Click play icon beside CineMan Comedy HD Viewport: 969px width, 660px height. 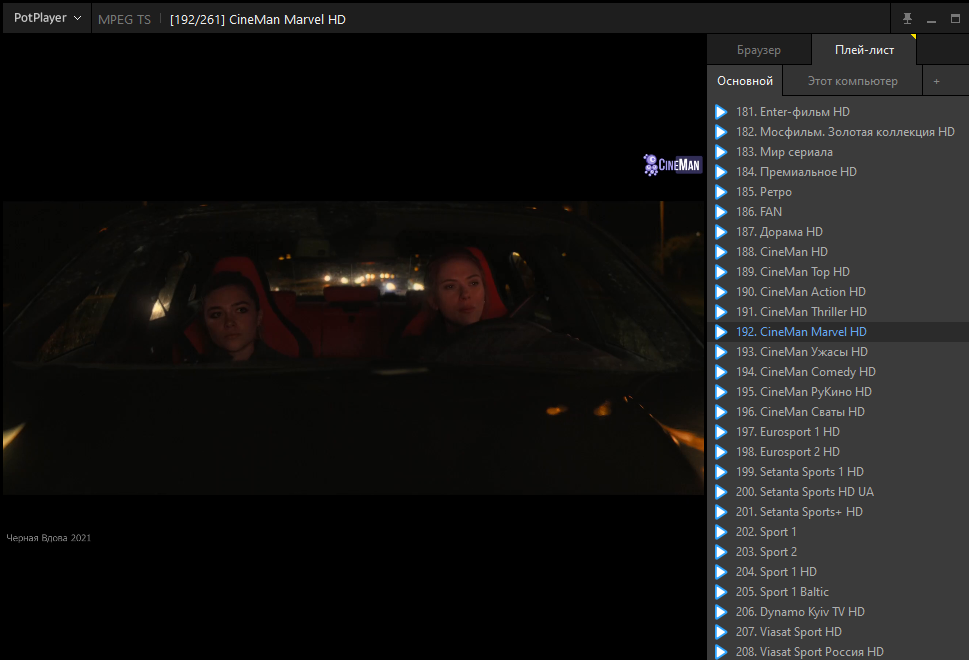pos(721,372)
